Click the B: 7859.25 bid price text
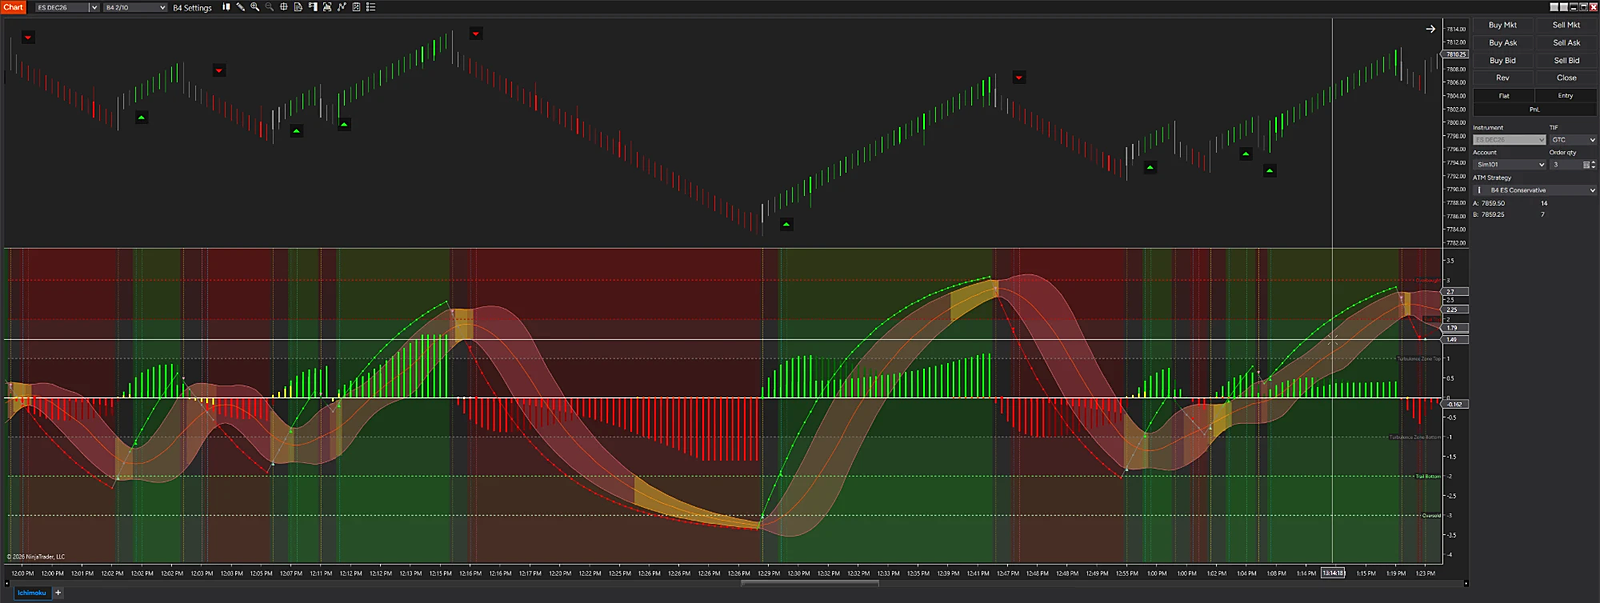 pos(1489,214)
